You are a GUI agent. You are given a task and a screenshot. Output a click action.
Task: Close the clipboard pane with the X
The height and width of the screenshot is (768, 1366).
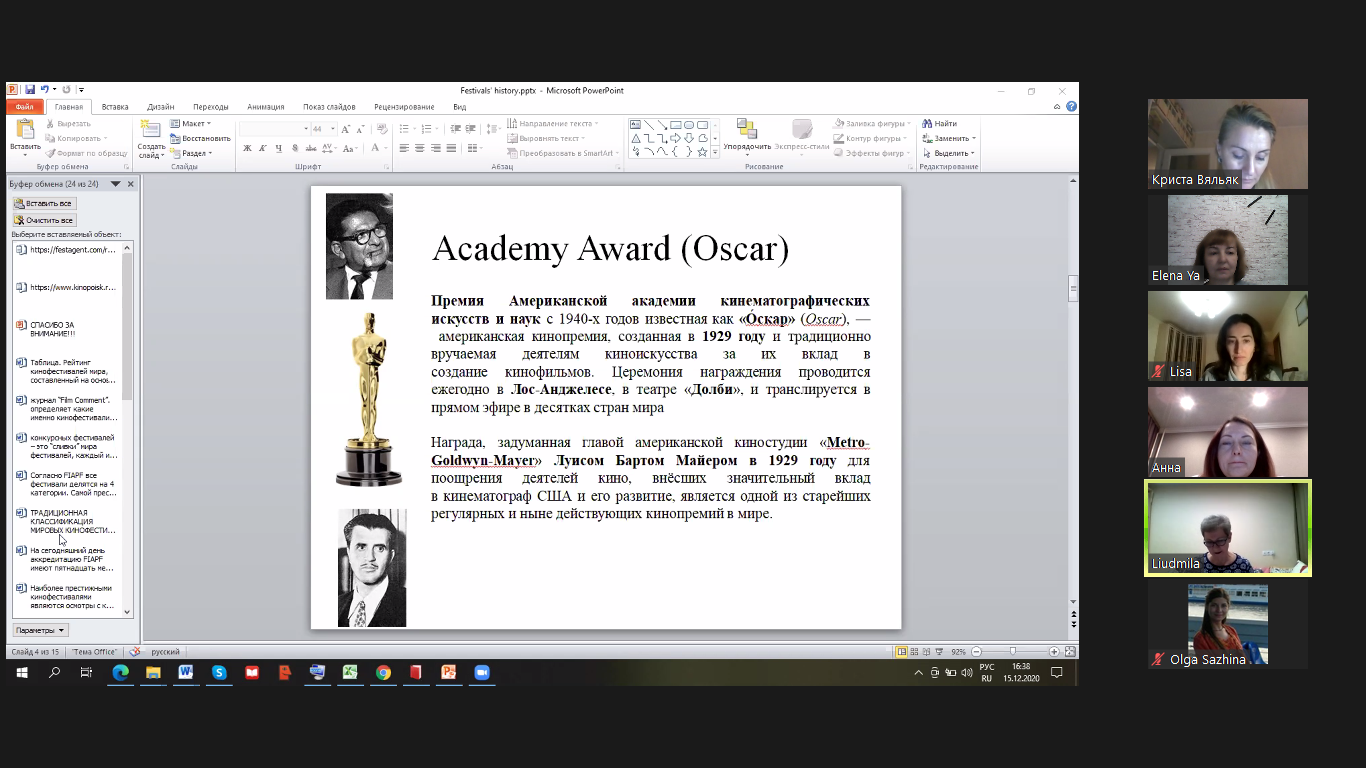tap(130, 184)
